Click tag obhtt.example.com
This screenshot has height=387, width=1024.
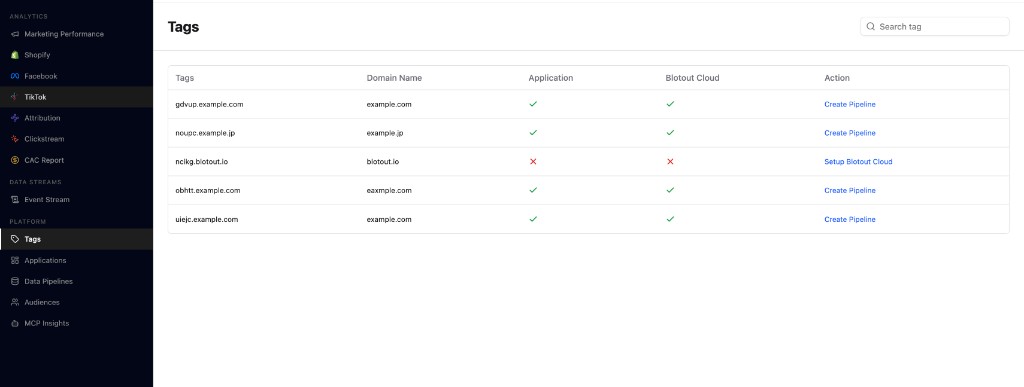click(x=208, y=191)
